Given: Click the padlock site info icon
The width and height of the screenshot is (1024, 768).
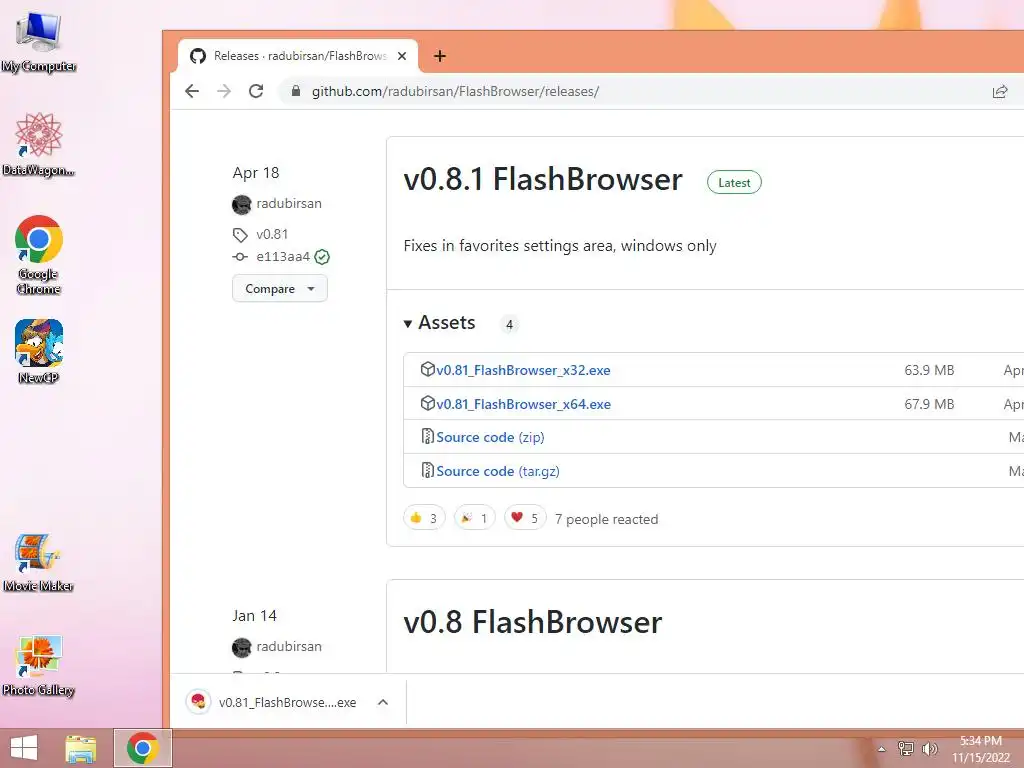Looking at the screenshot, I should (296, 91).
